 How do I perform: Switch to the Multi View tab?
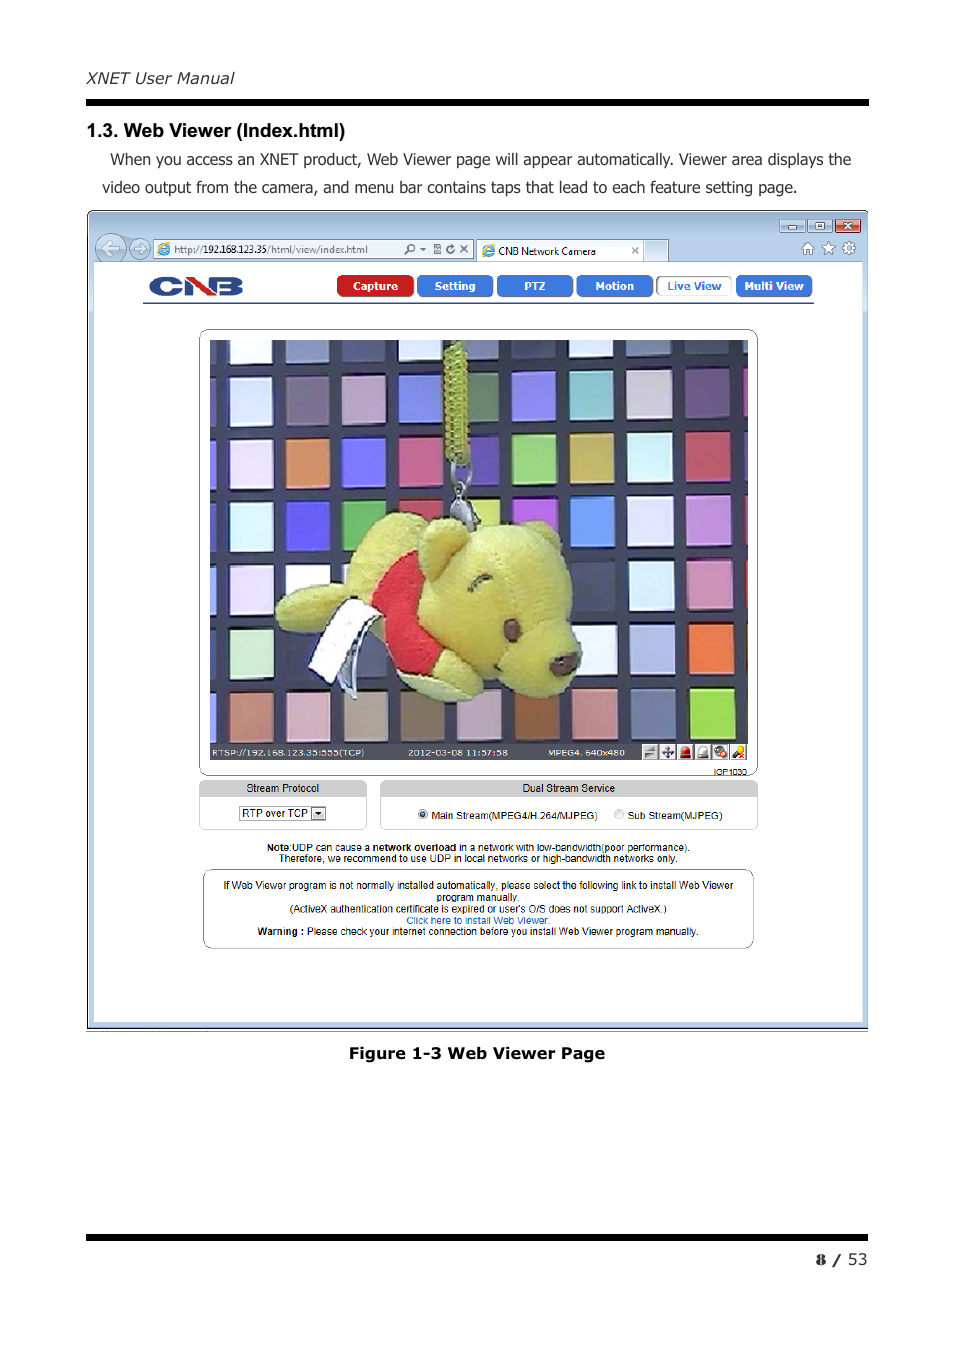tap(774, 286)
